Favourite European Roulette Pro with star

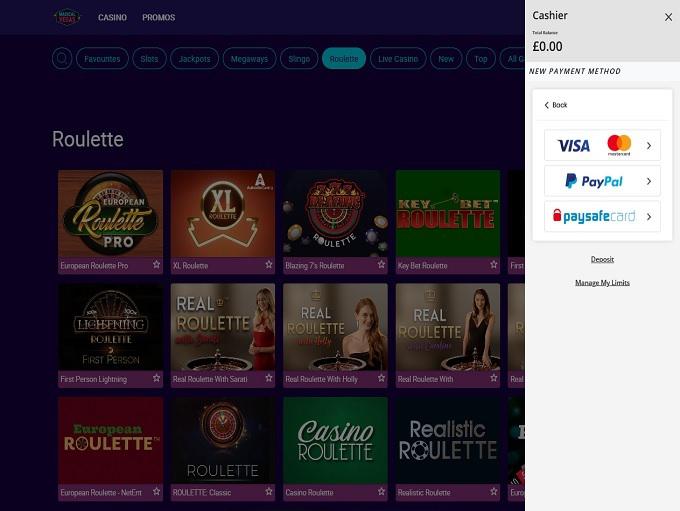tap(157, 264)
